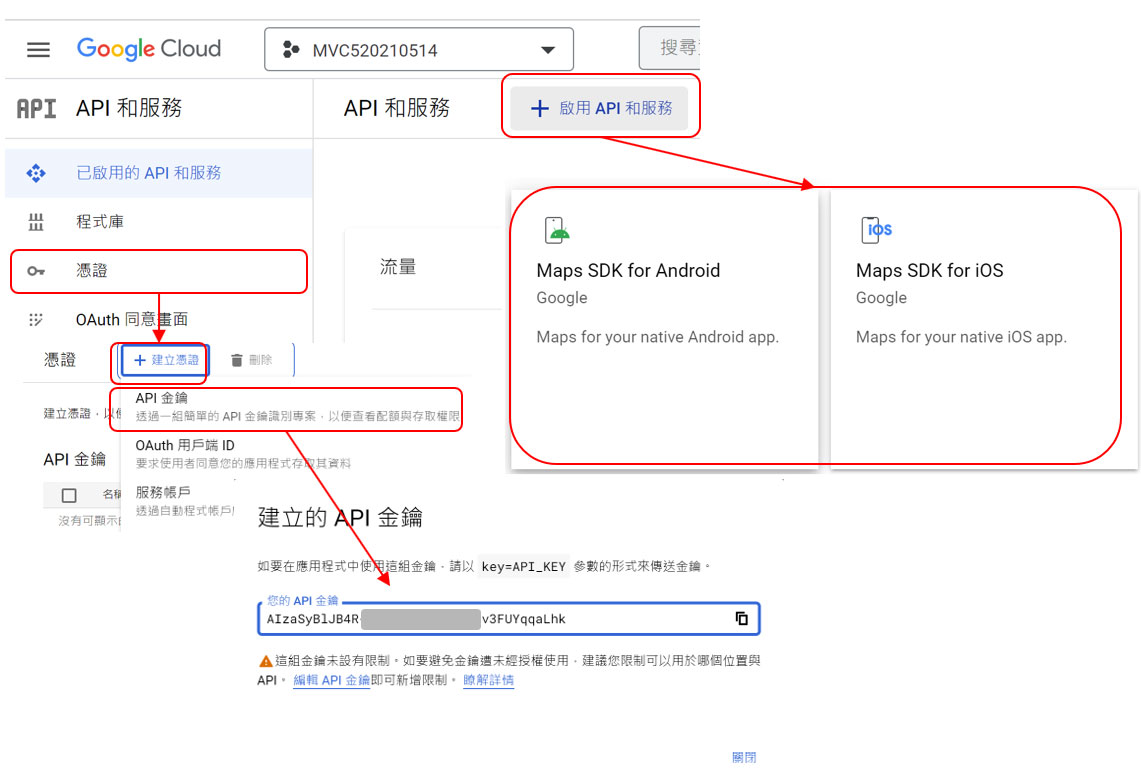
Task: Click the API 和服務 sidebar title
Action: click(x=129, y=108)
